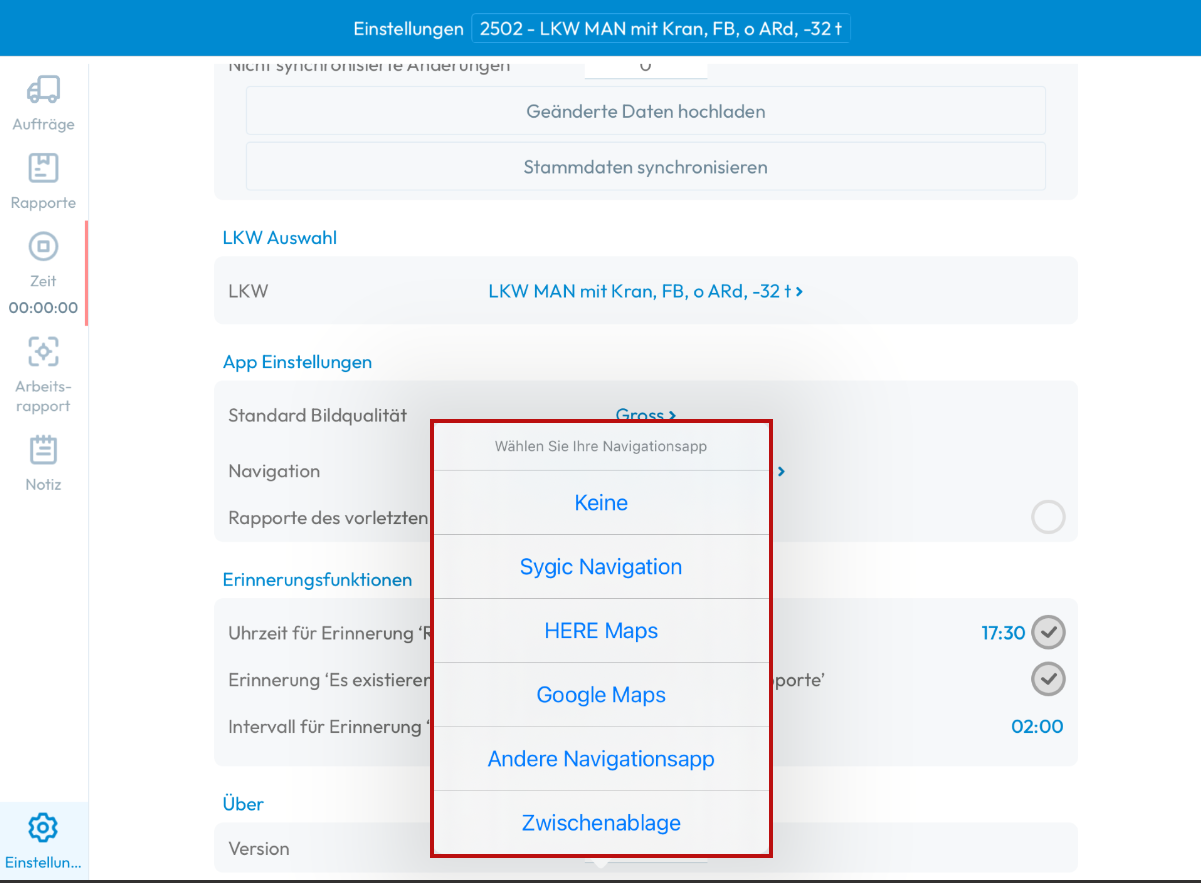Click Geänderte Daten hochladen button
Screen dimensions: 1201x883
pos(646,111)
